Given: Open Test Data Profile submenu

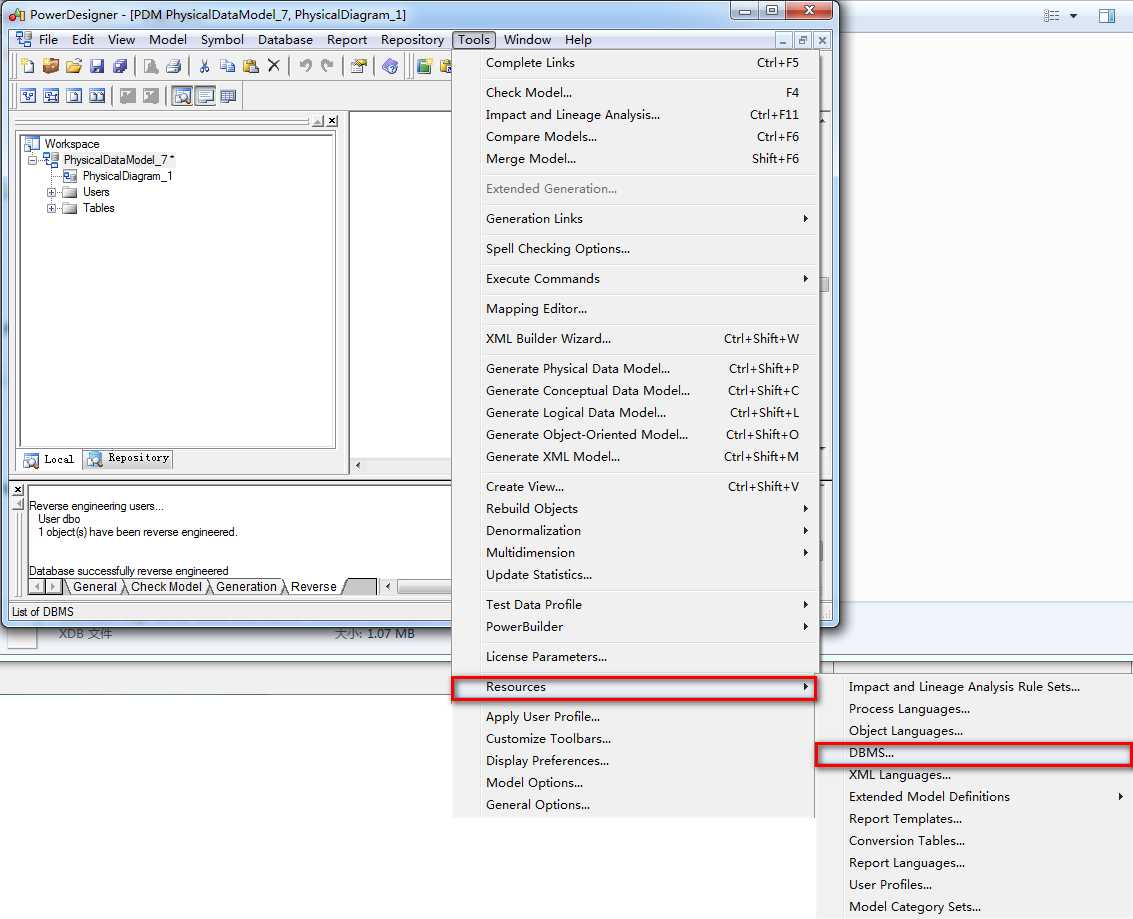Looking at the screenshot, I should tap(647, 604).
